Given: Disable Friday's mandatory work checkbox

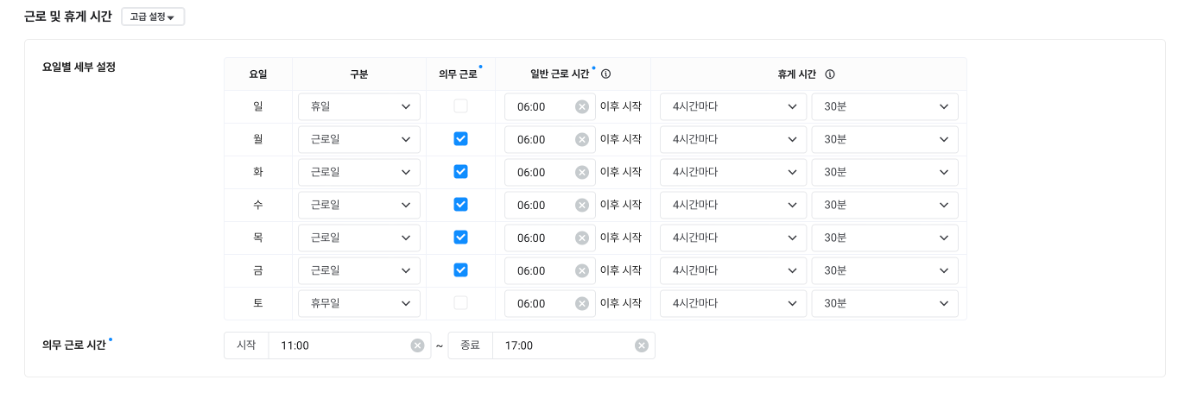Looking at the screenshot, I should click(460, 270).
